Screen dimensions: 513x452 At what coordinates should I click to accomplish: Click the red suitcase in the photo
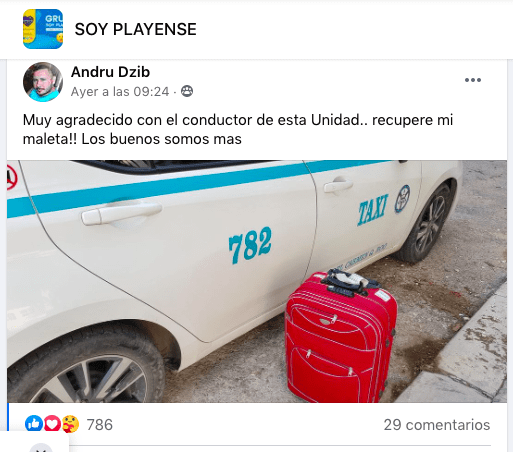pyautogui.click(x=341, y=337)
